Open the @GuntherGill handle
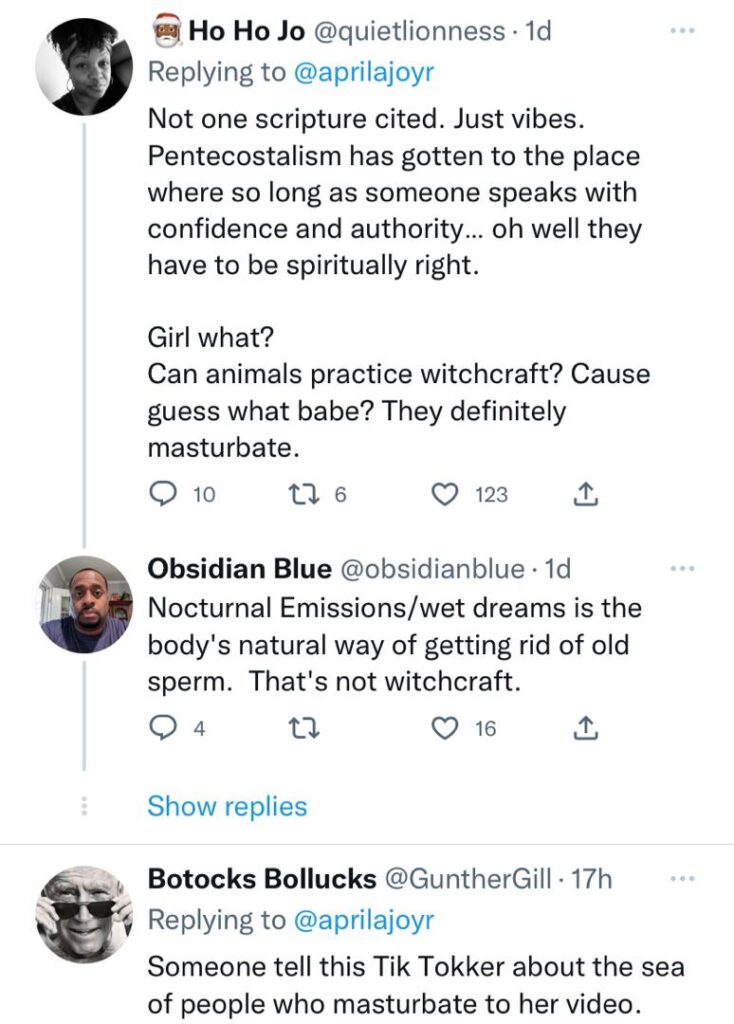The width and height of the screenshot is (734, 1024). pyautogui.click(x=470, y=879)
